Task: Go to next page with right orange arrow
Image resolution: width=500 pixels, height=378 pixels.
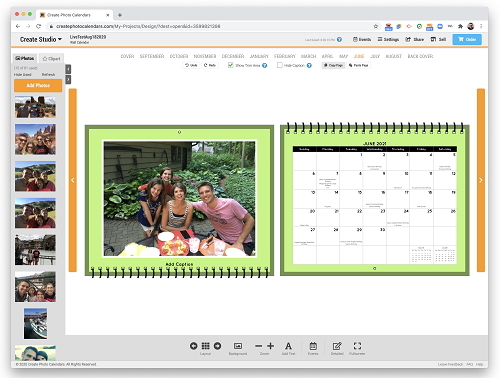Action: tap(481, 180)
